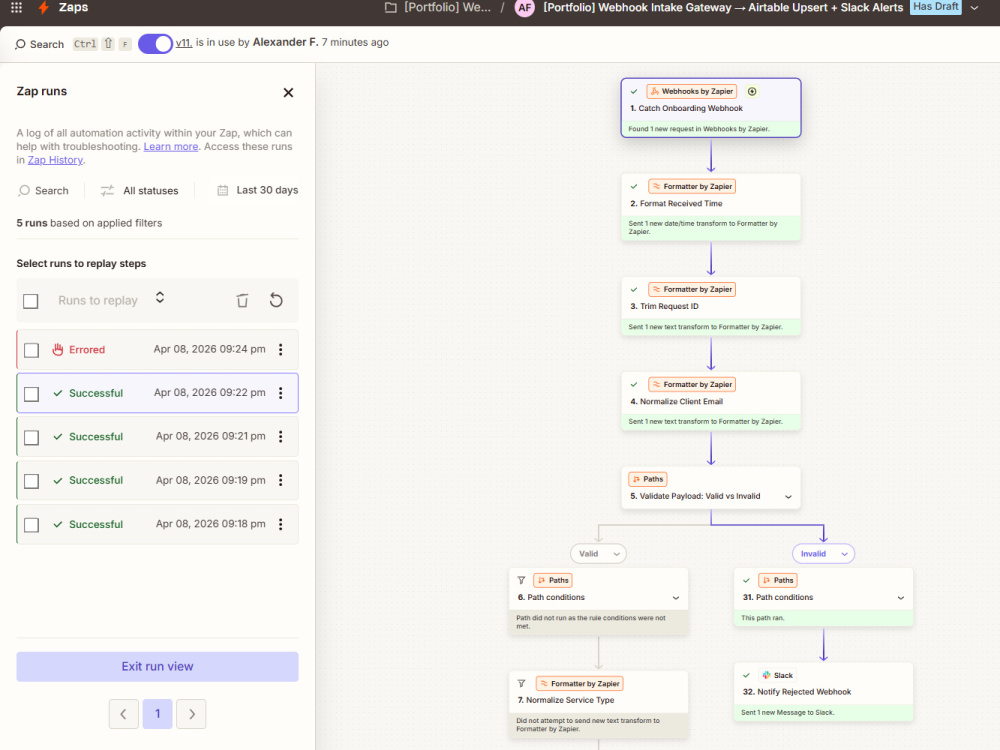This screenshot has height=750, width=1000.
Task: Click the runs Search field in panel
Action: 43,191
